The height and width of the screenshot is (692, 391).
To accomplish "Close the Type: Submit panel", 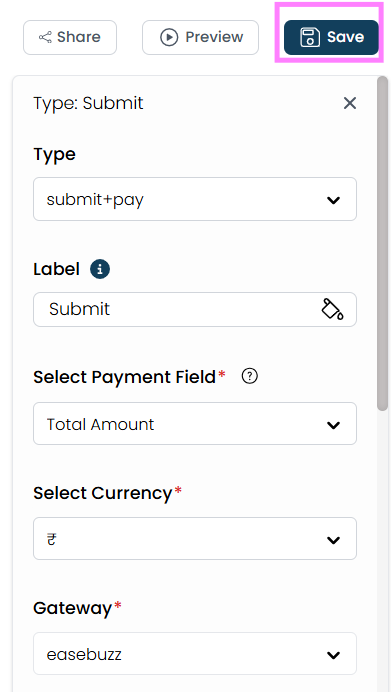I will tap(350, 103).
